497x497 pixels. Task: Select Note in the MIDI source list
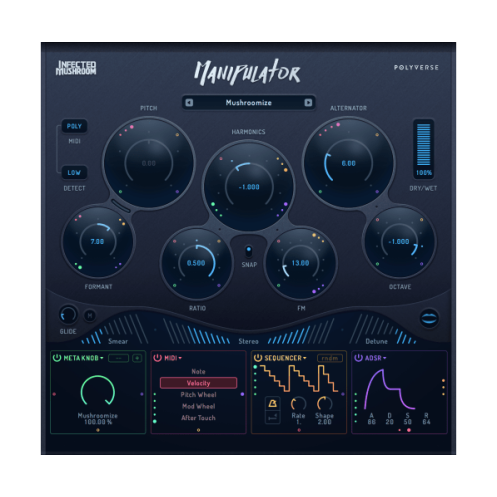(x=198, y=371)
